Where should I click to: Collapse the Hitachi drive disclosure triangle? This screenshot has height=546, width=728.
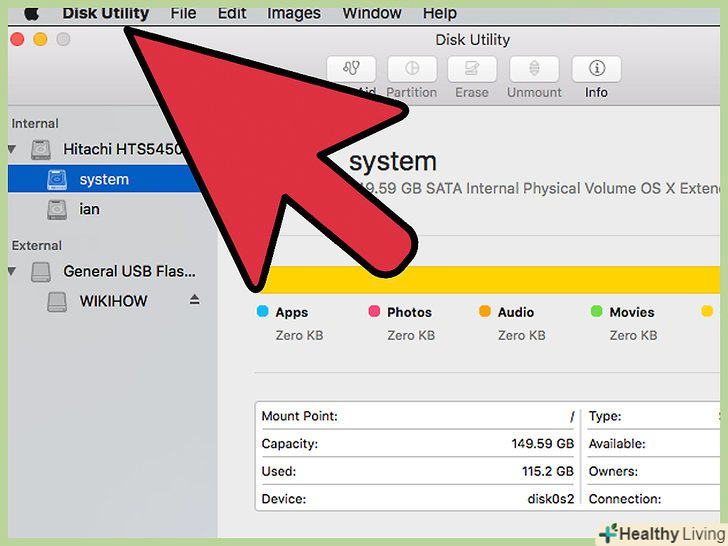(13, 150)
